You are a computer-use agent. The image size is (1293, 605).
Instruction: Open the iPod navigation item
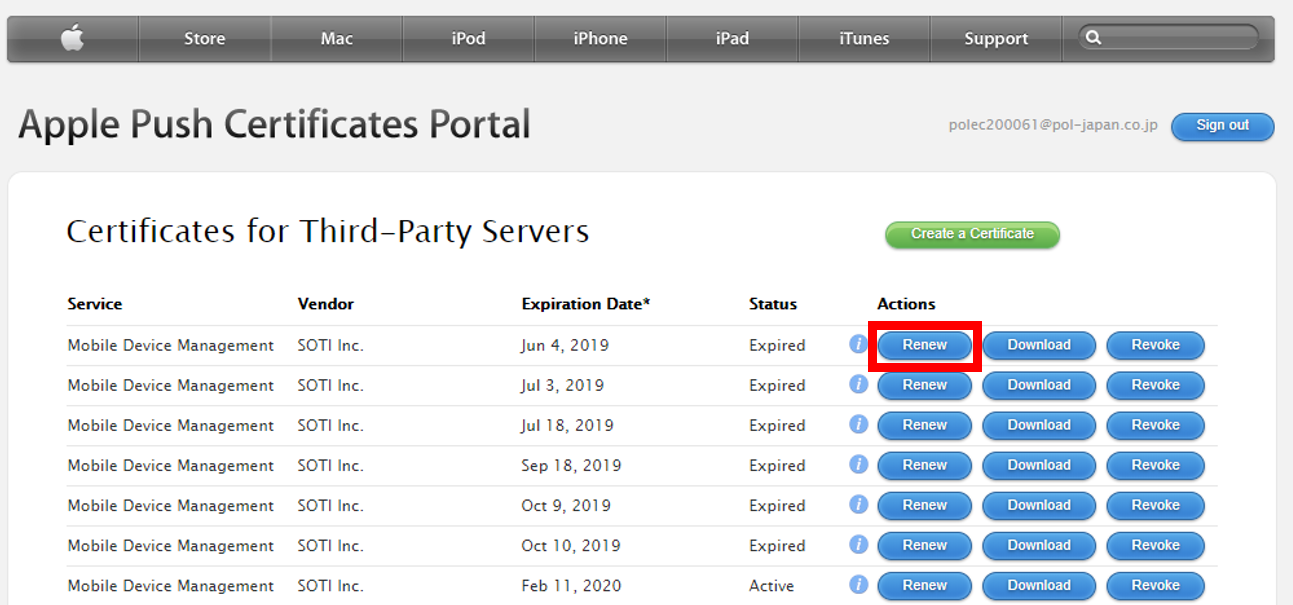pyautogui.click(x=468, y=39)
